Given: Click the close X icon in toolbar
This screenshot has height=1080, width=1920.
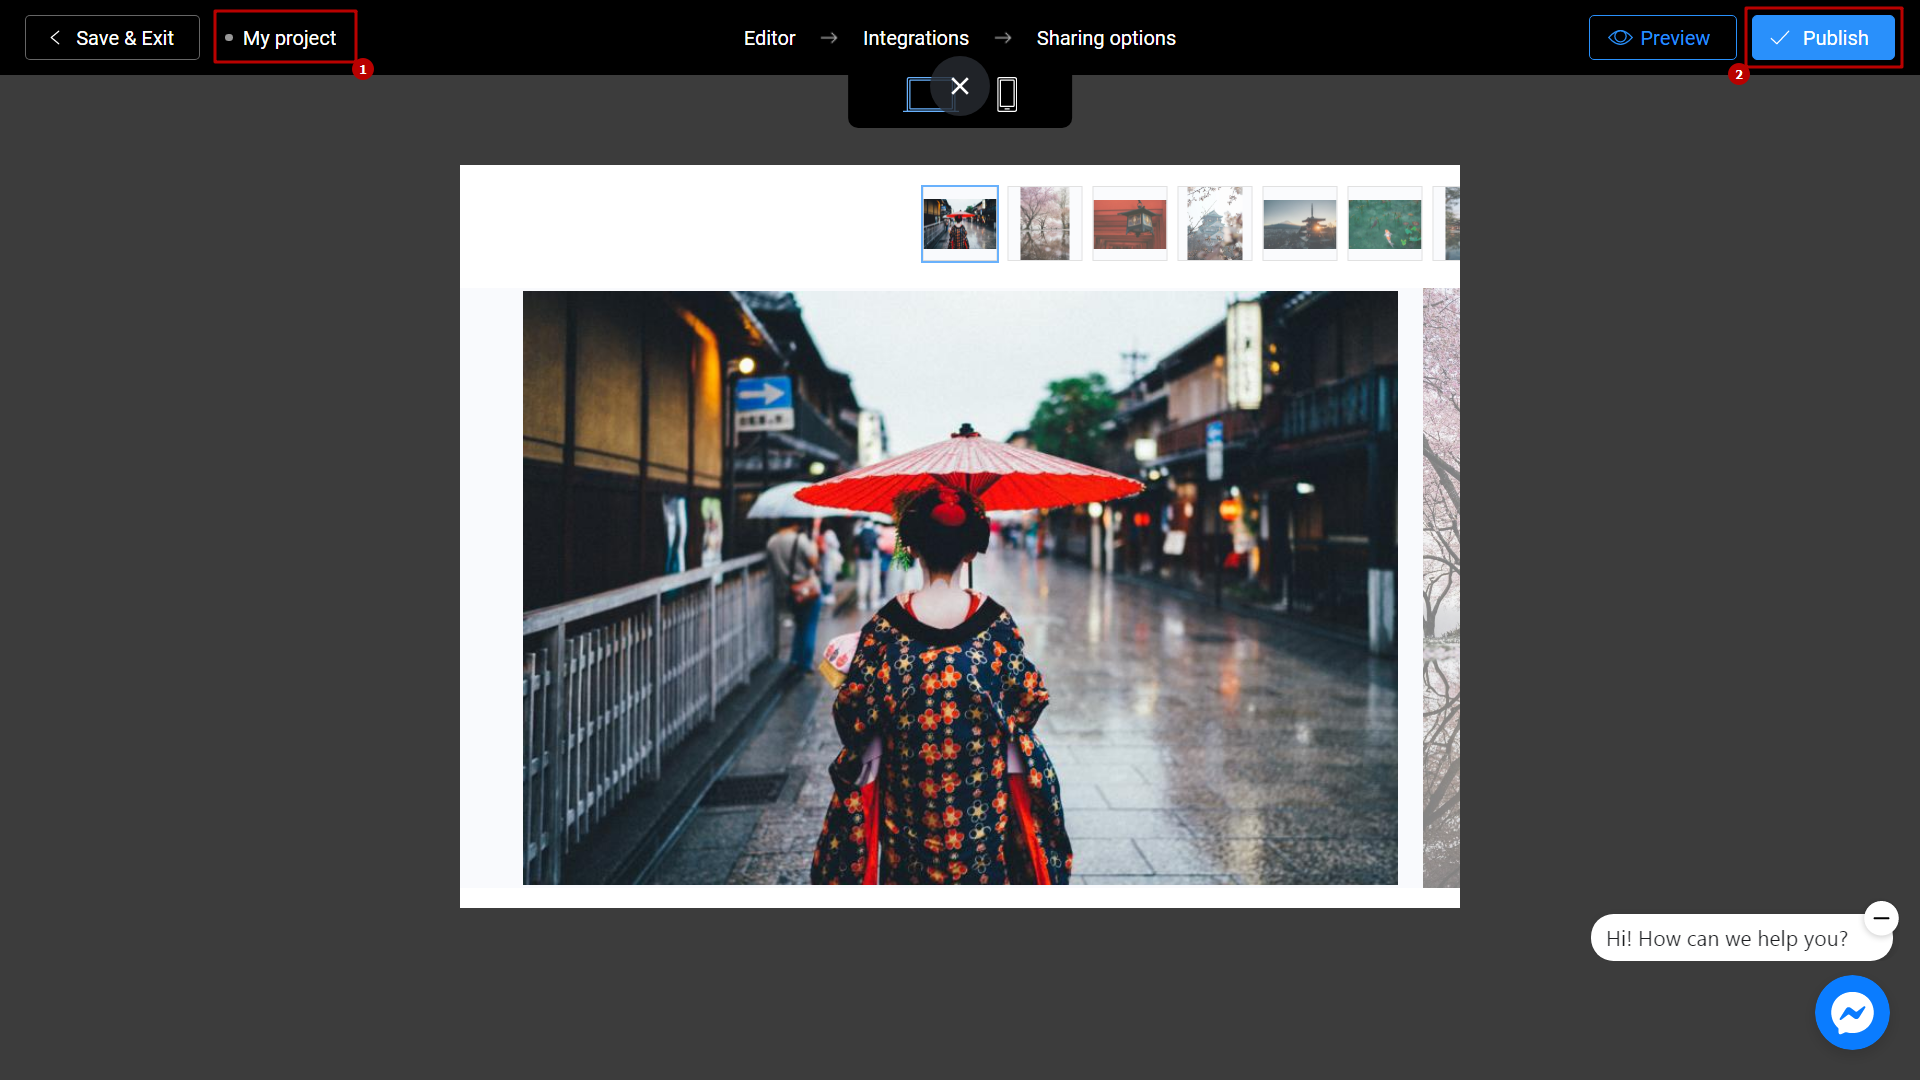Looking at the screenshot, I should click(x=959, y=86).
